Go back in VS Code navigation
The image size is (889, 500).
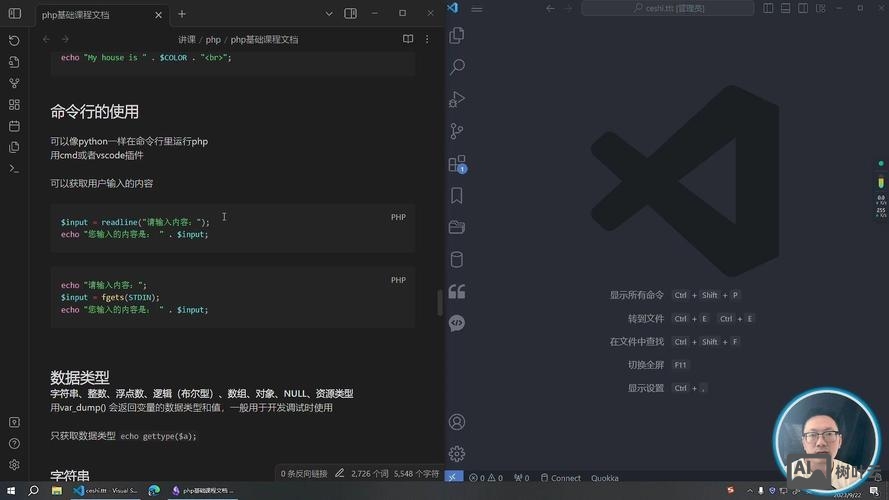550,8
